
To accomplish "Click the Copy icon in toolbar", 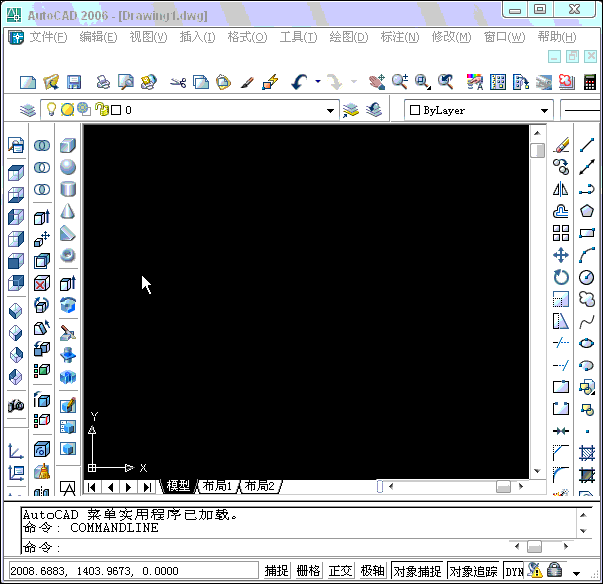I will point(201,82).
